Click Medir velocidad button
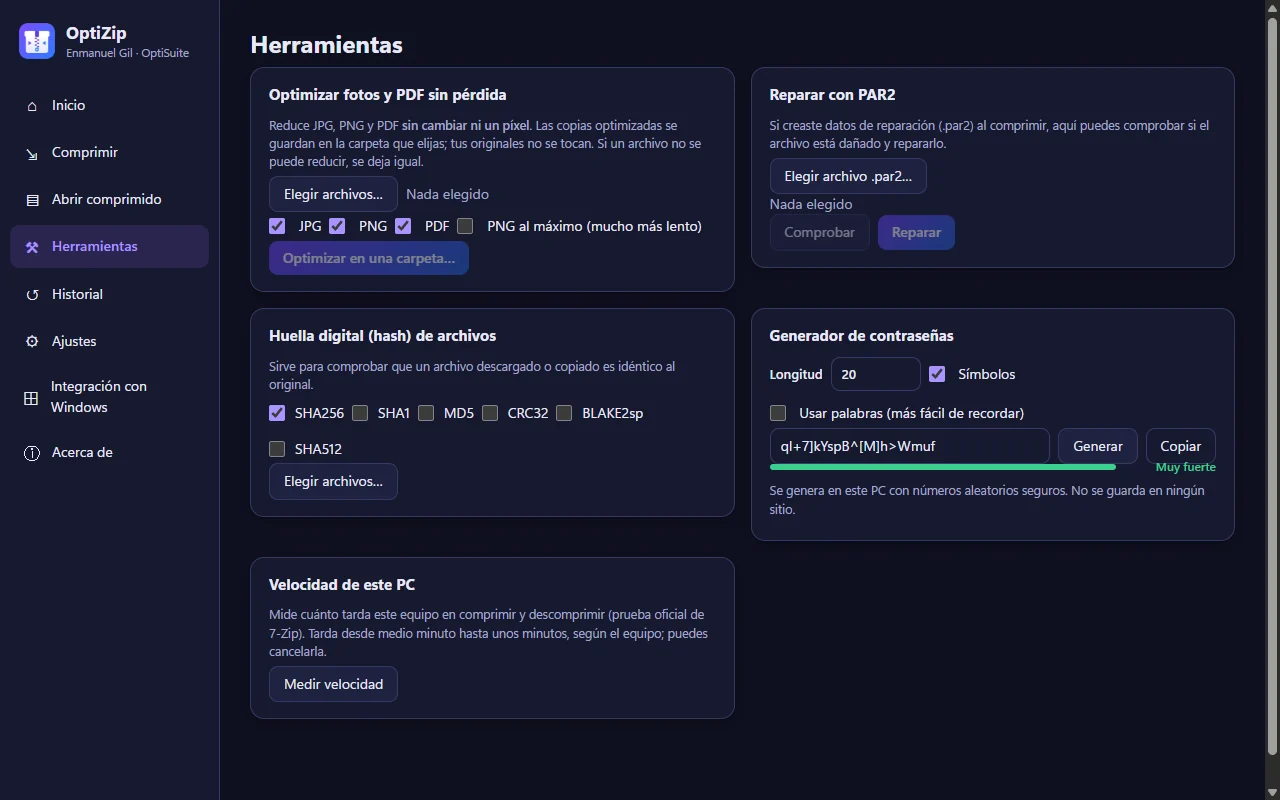This screenshot has height=800, width=1280. [333, 684]
